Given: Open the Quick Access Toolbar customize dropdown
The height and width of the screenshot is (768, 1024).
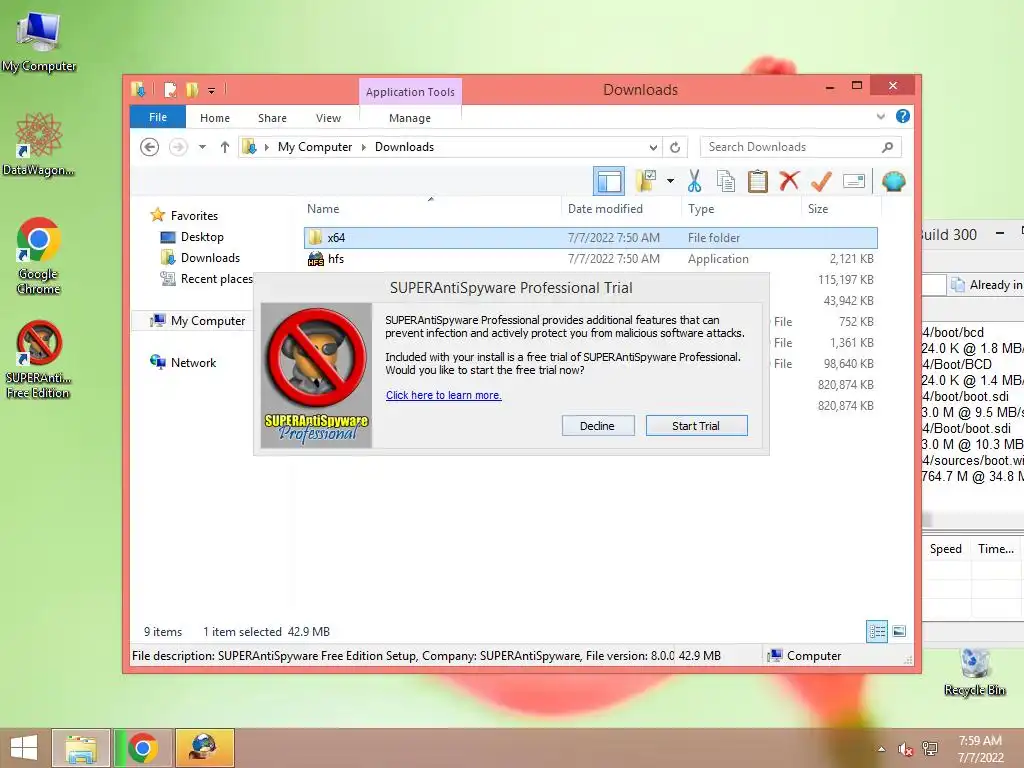Looking at the screenshot, I should click(x=212, y=90).
